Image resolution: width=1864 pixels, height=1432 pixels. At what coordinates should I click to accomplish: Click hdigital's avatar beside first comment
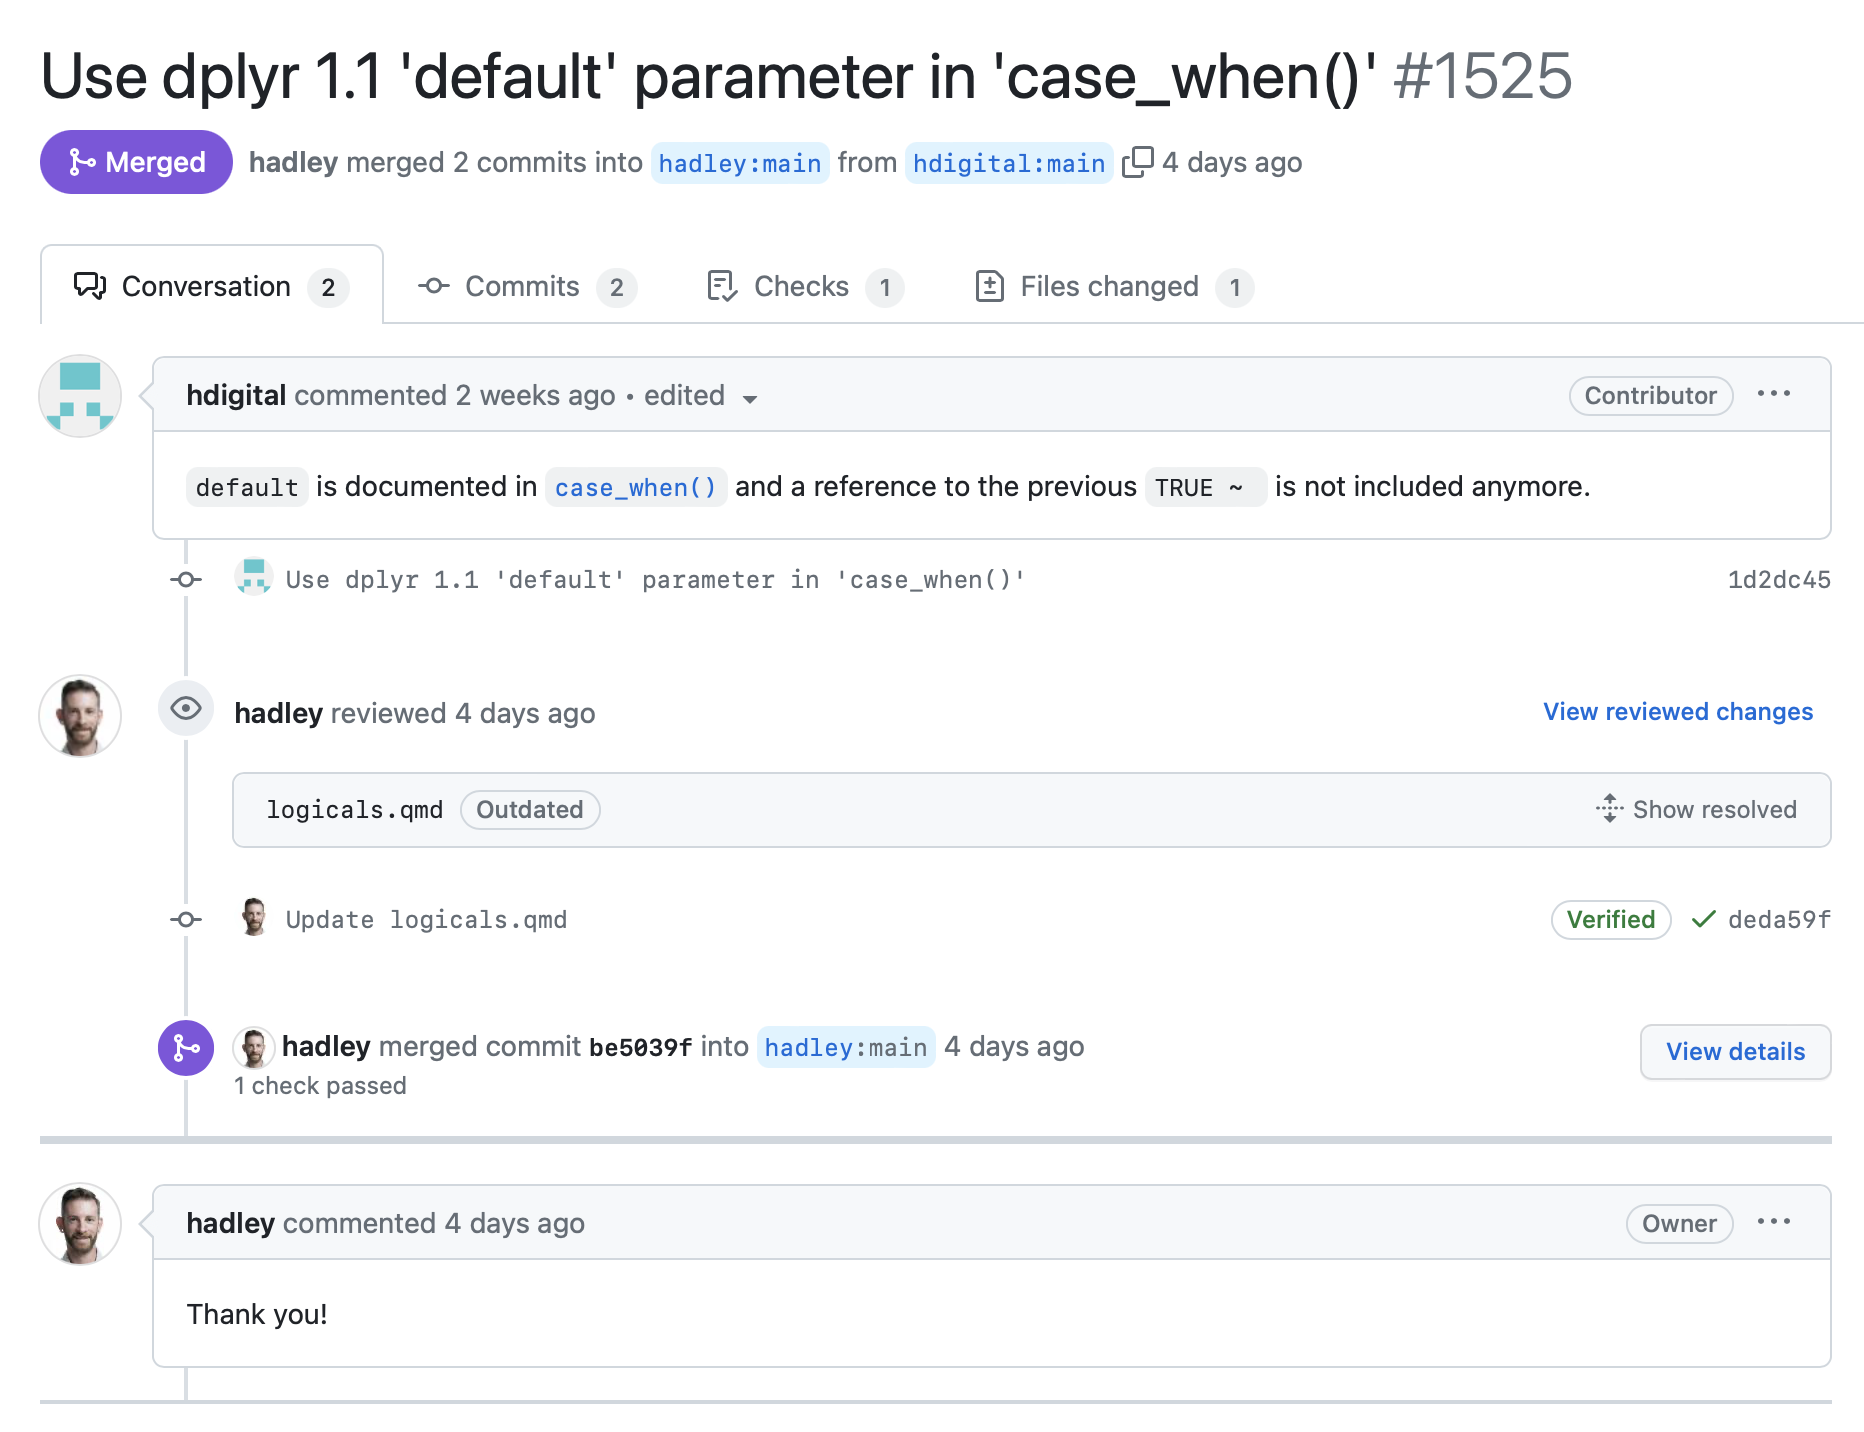click(80, 396)
